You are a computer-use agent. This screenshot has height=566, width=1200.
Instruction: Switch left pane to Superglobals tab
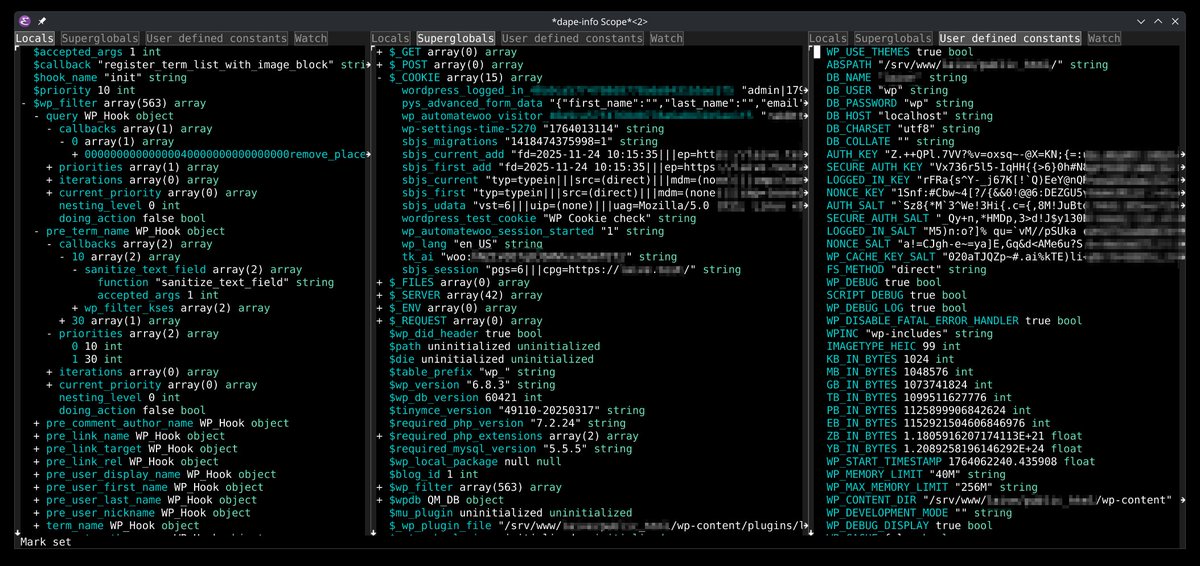click(98, 39)
